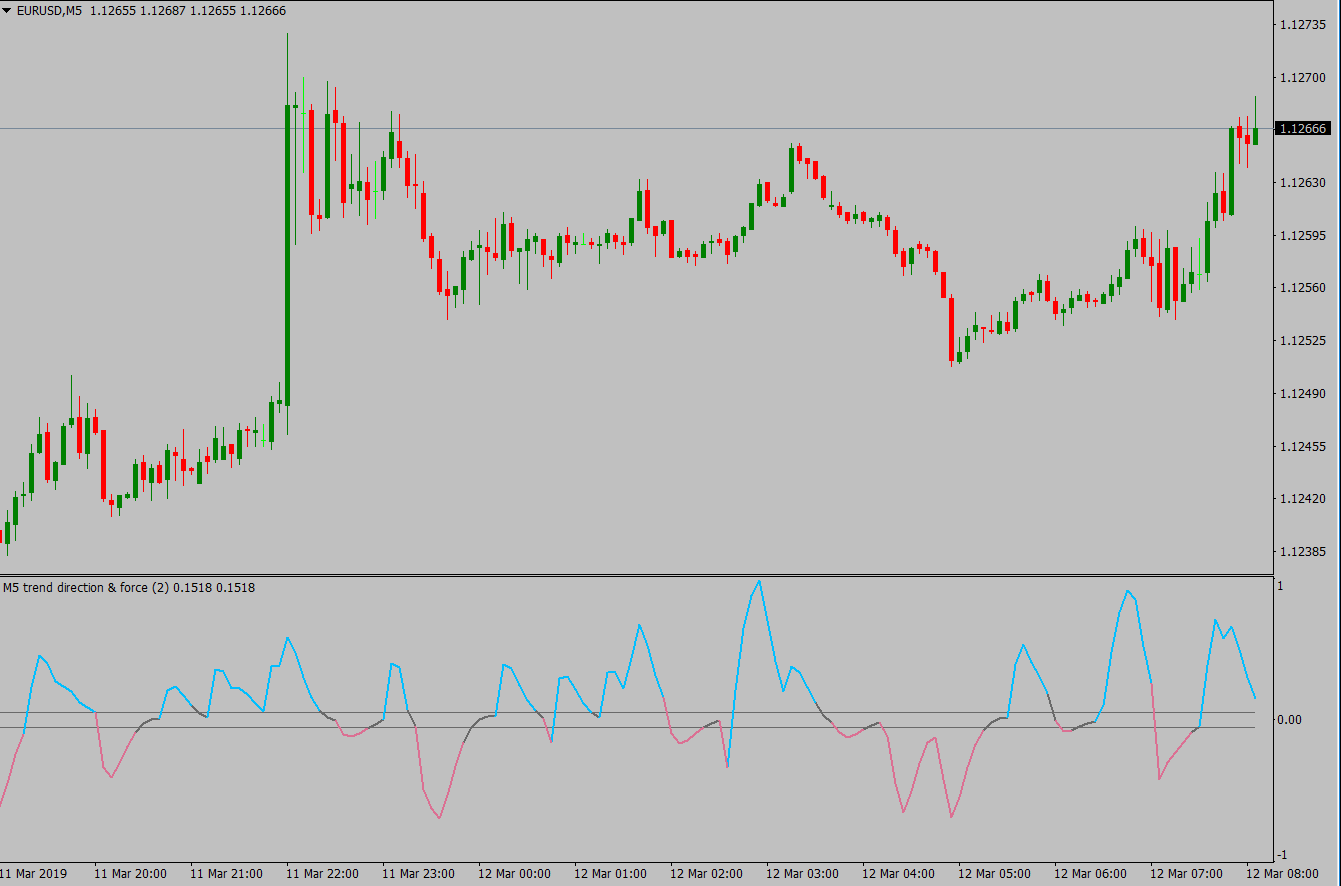Click the long red sell-off candle before 04:00
1341x886 pixels.
(x=951, y=330)
